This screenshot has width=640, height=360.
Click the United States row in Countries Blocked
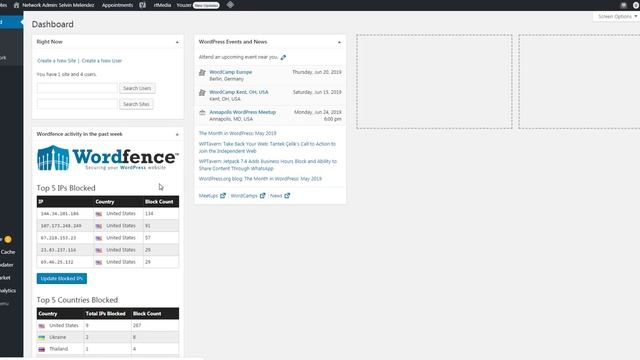(108, 326)
